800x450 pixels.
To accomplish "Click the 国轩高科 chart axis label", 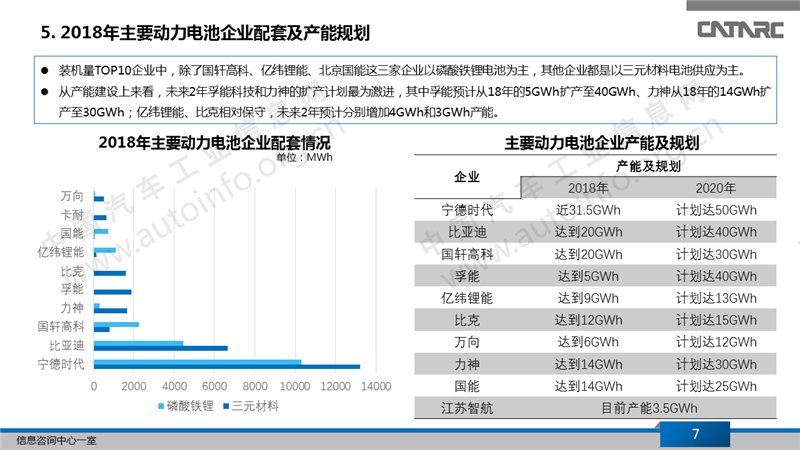I will [x=60, y=327].
